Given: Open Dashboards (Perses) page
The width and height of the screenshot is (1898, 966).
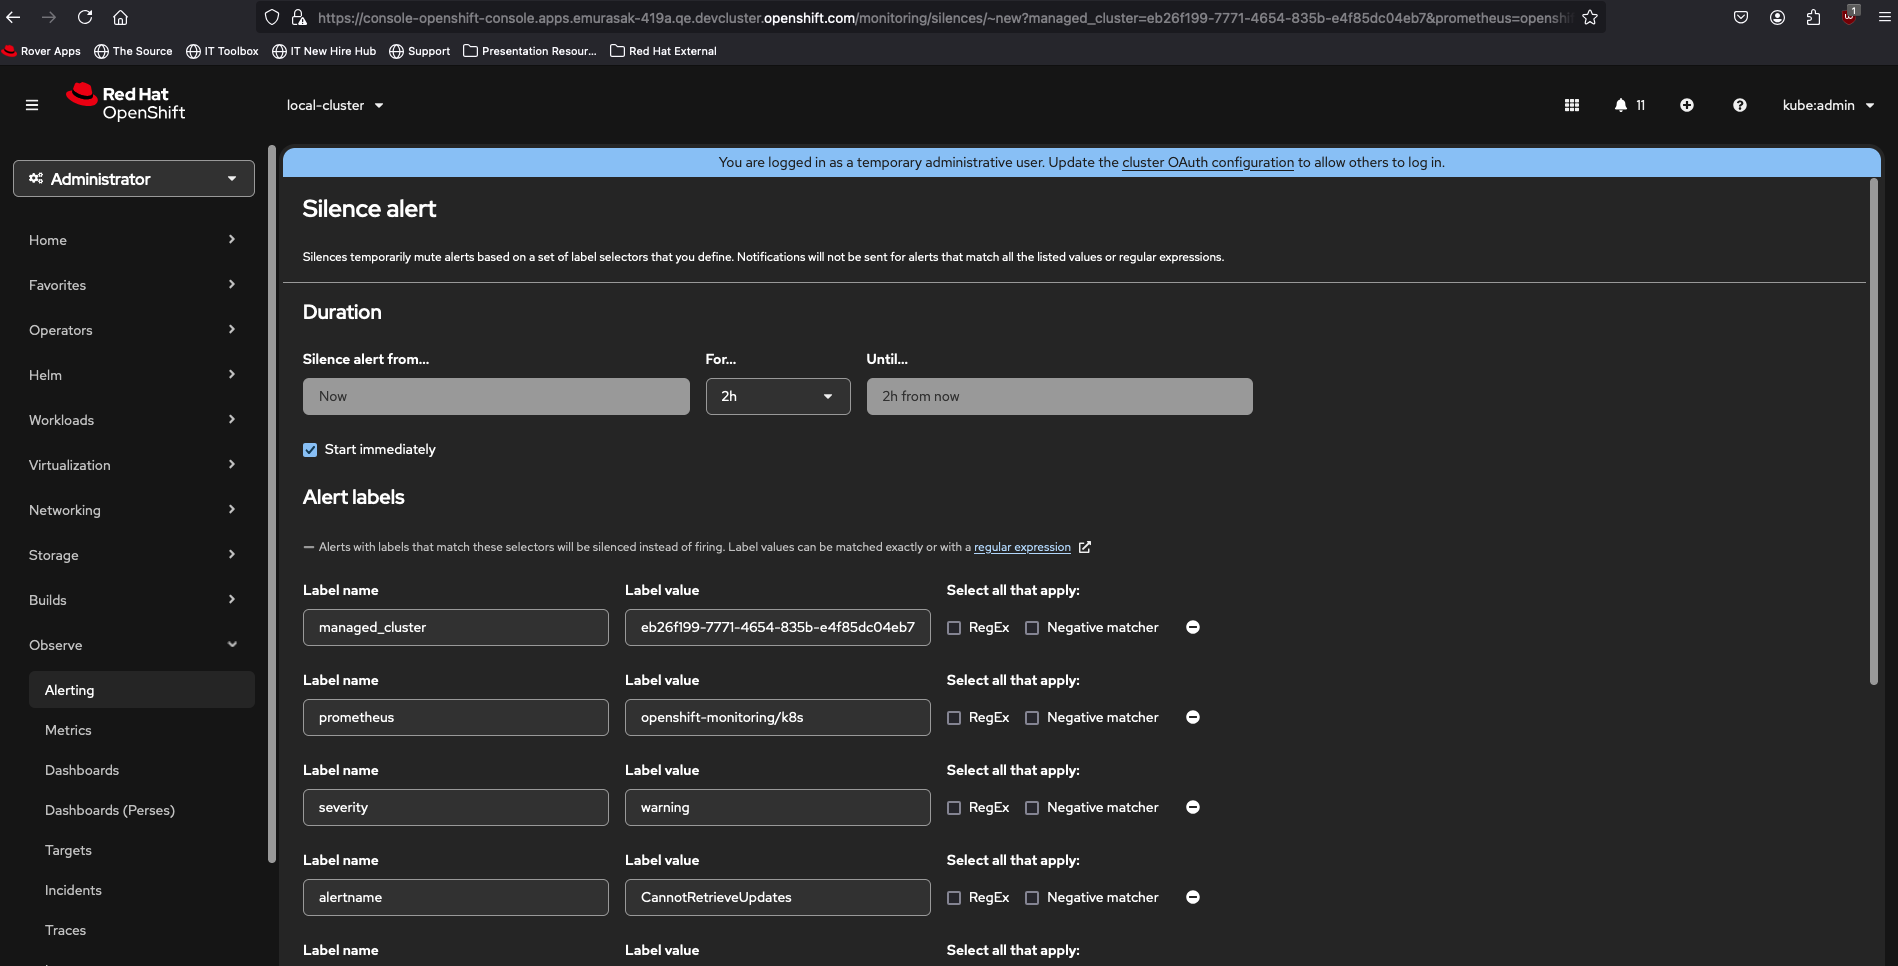Looking at the screenshot, I should [142, 810].
